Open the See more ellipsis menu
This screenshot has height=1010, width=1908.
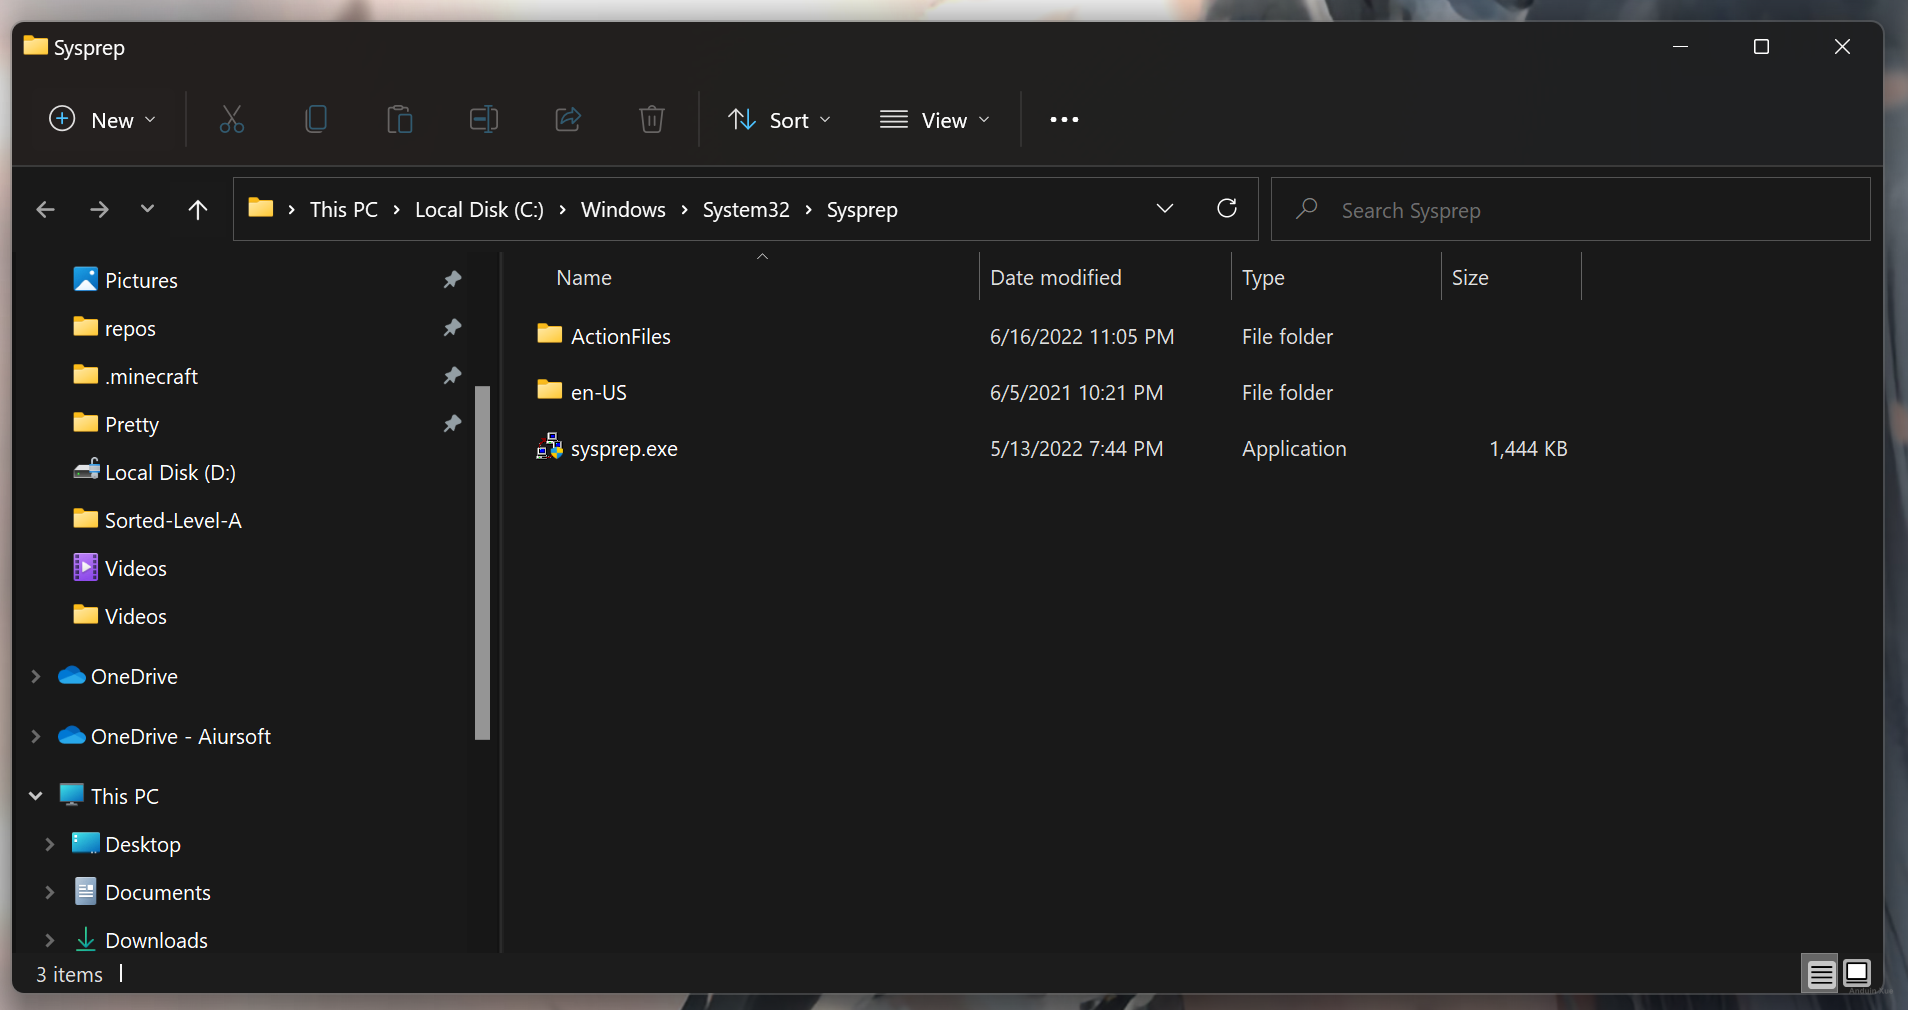point(1064,120)
